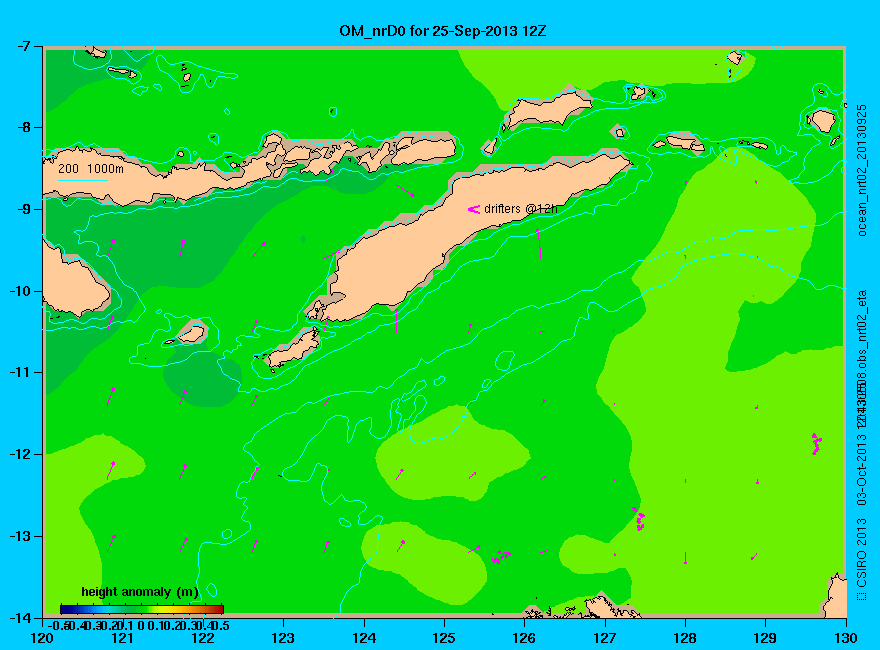Select the 'drifters @12h' legend label
Screen dimensions: 880x650
(520, 209)
